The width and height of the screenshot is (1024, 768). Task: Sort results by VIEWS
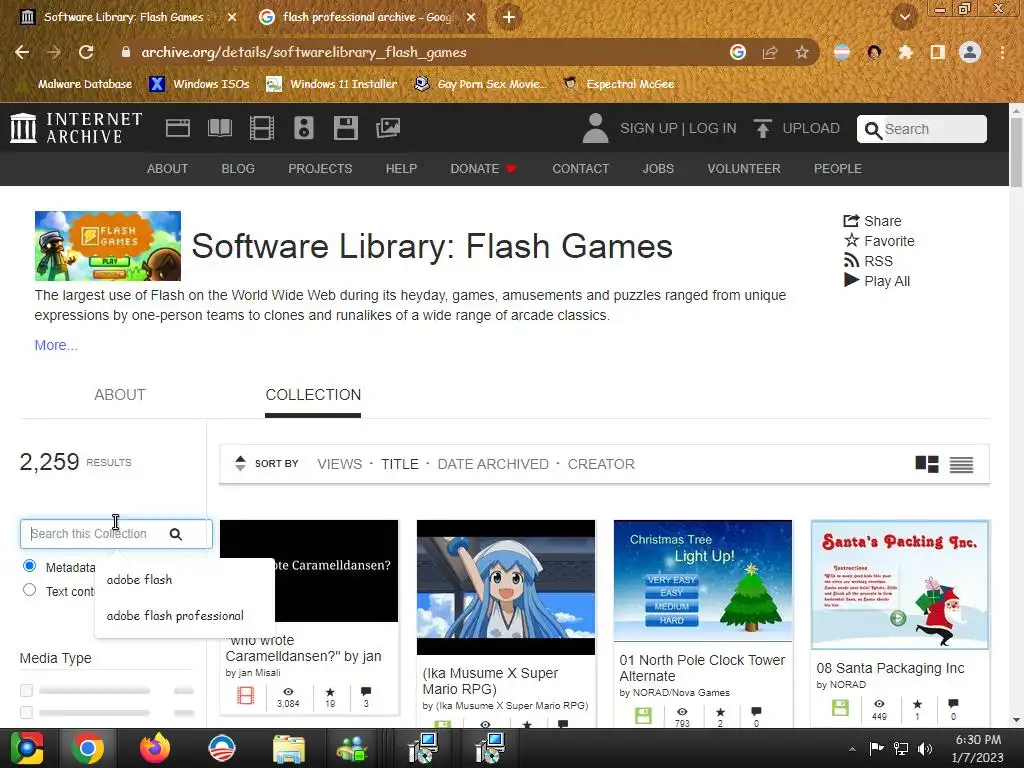click(x=340, y=464)
